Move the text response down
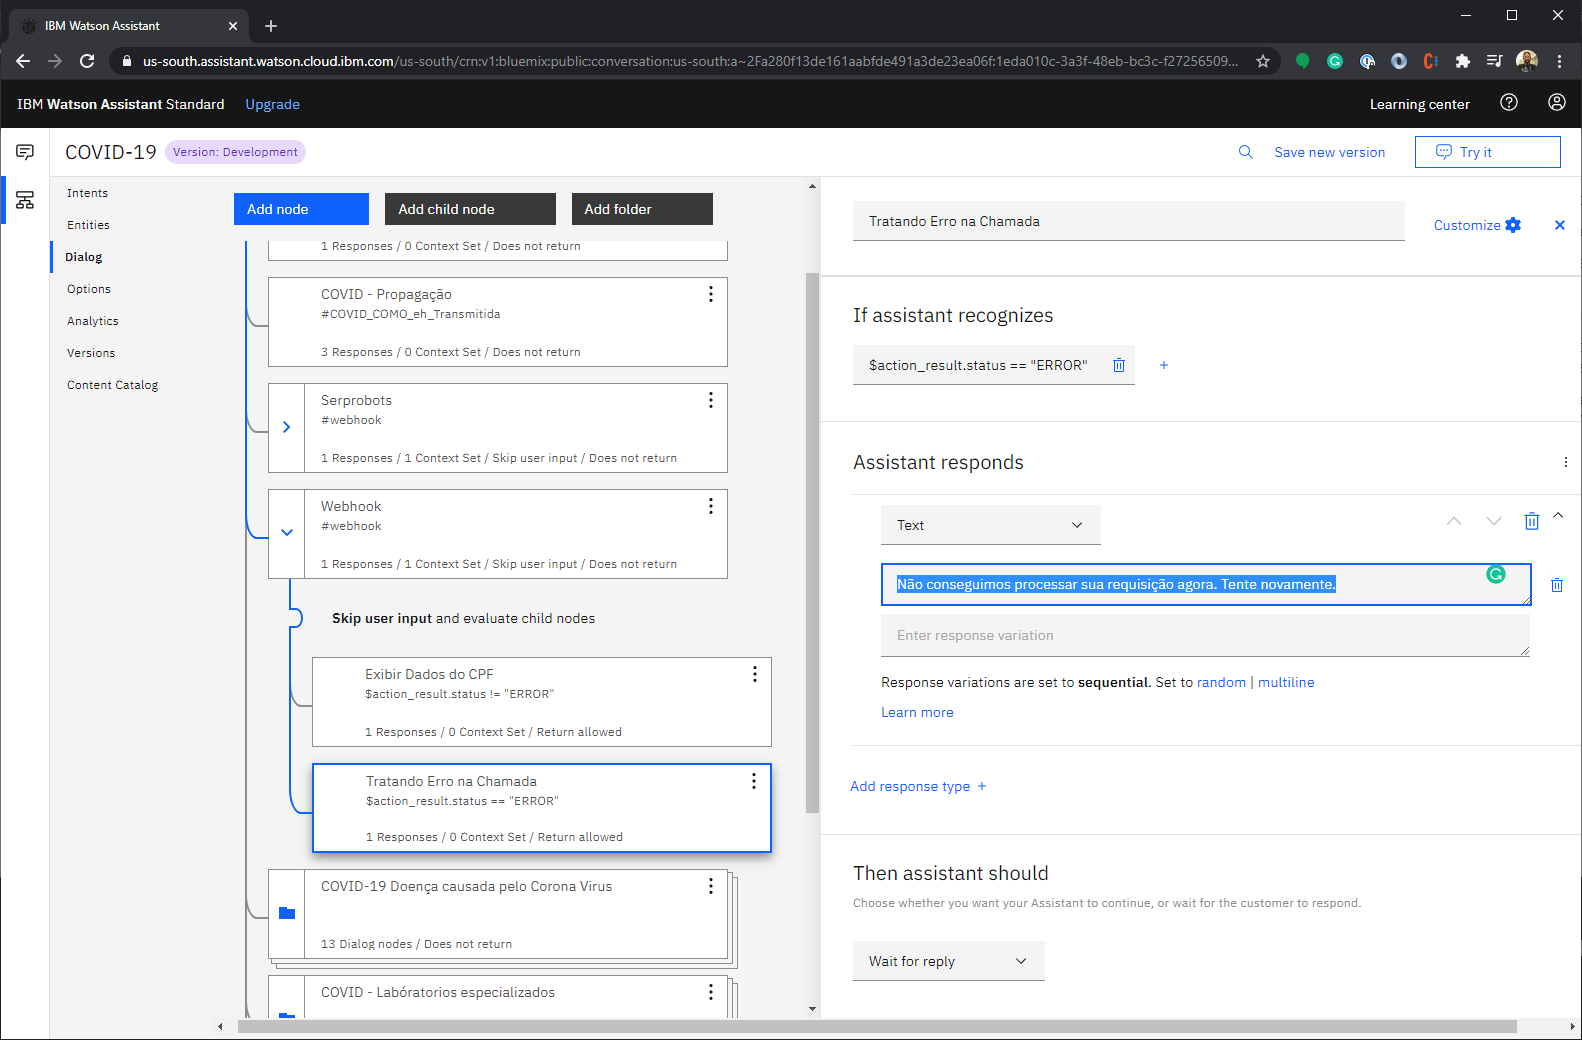The height and width of the screenshot is (1040, 1582). tap(1494, 521)
